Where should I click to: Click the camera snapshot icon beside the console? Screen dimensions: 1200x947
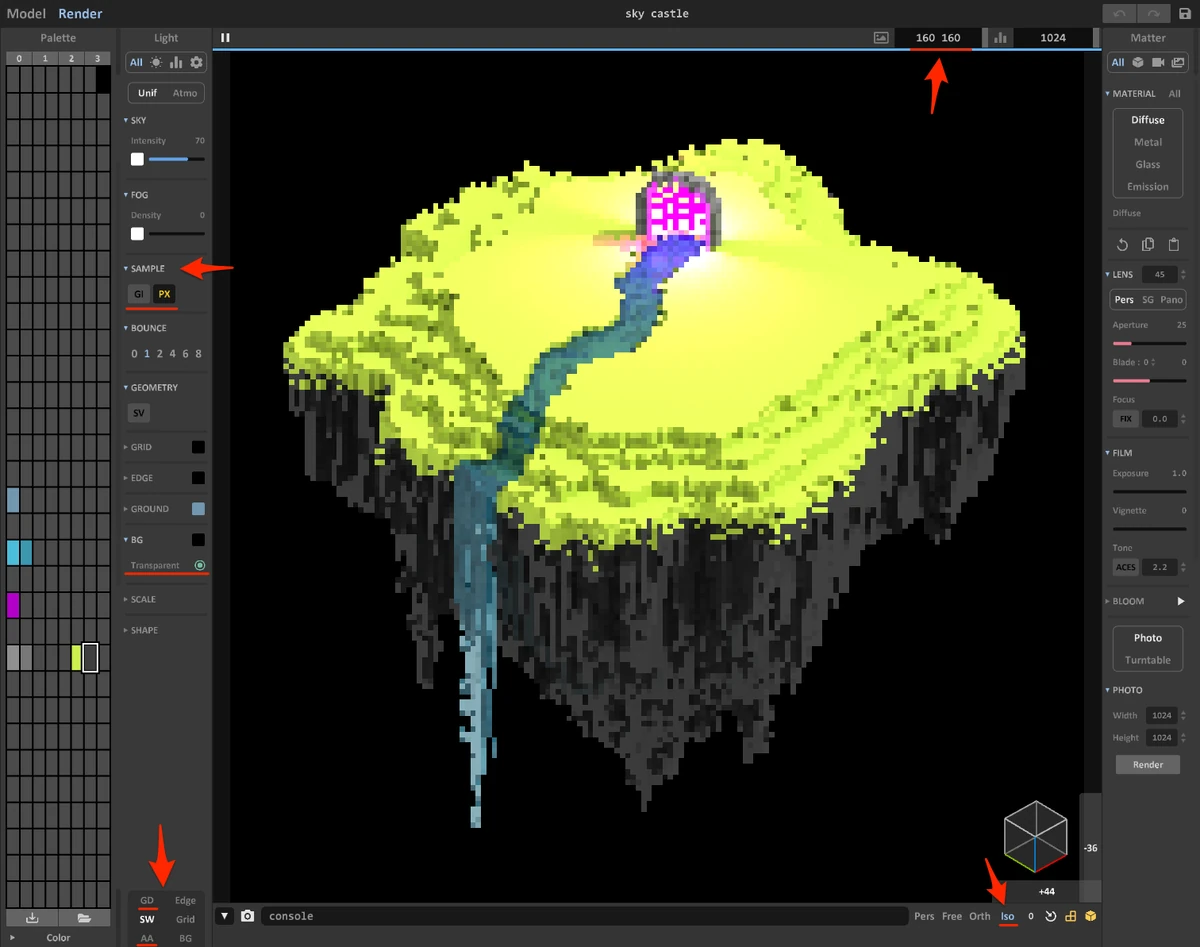point(247,915)
